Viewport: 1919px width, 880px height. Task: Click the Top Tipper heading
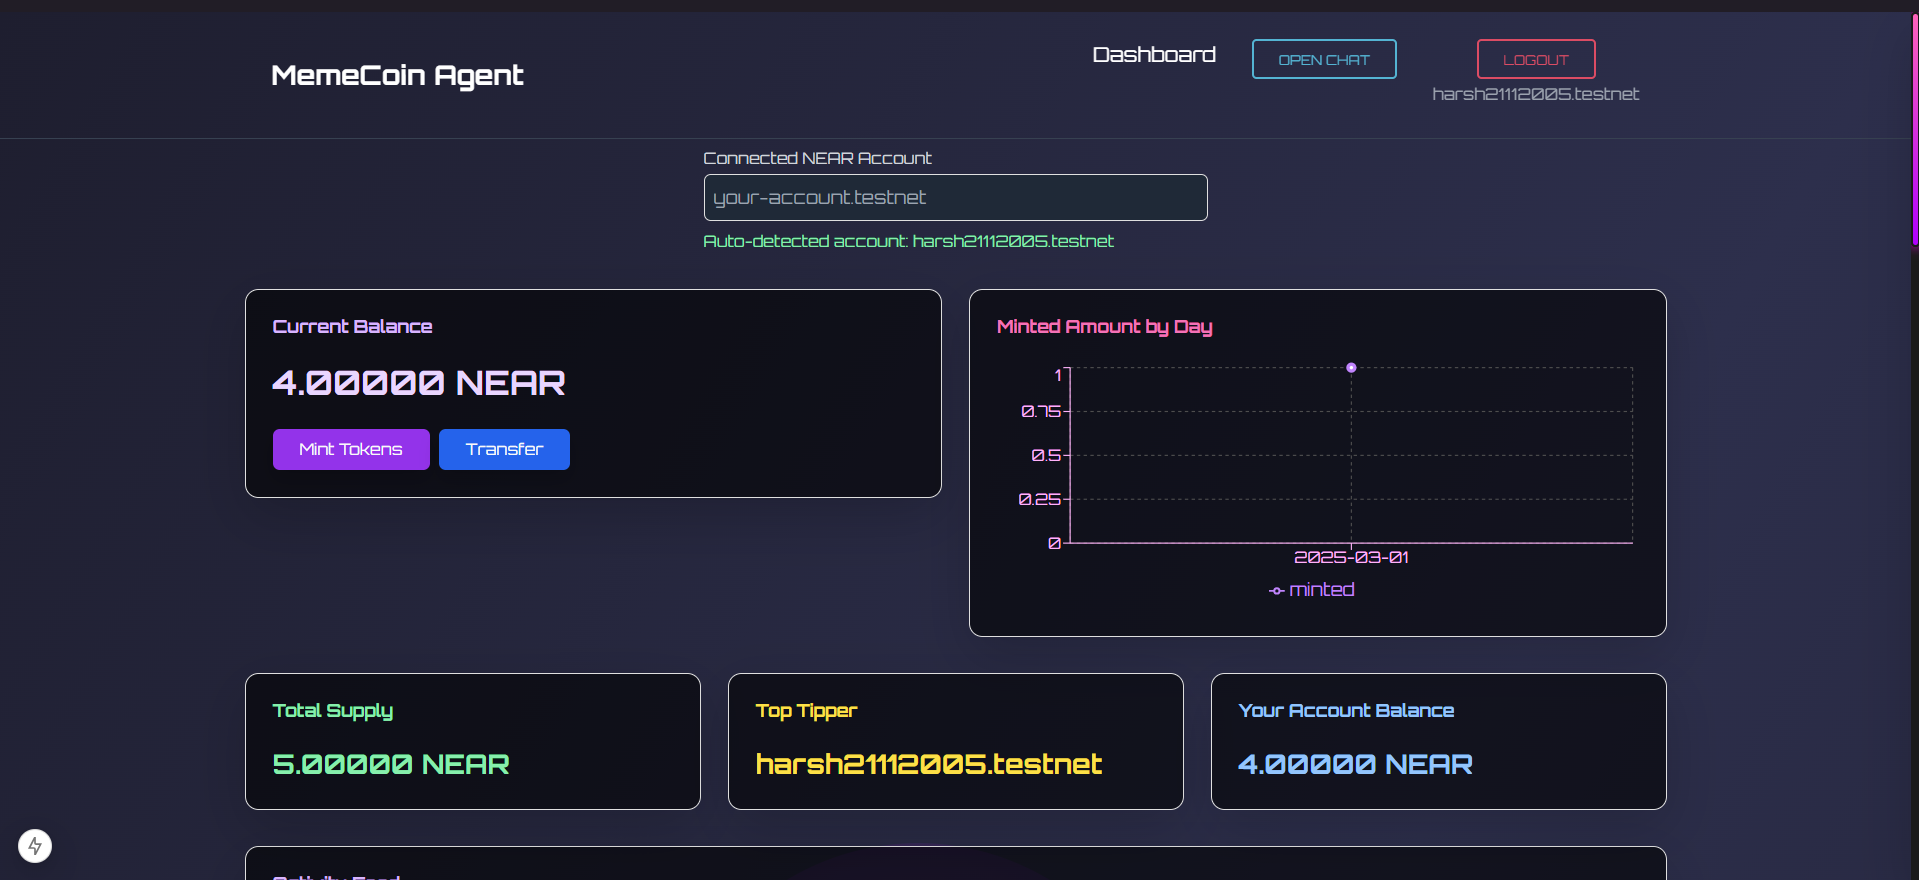pyautogui.click(x=806, y=711)
